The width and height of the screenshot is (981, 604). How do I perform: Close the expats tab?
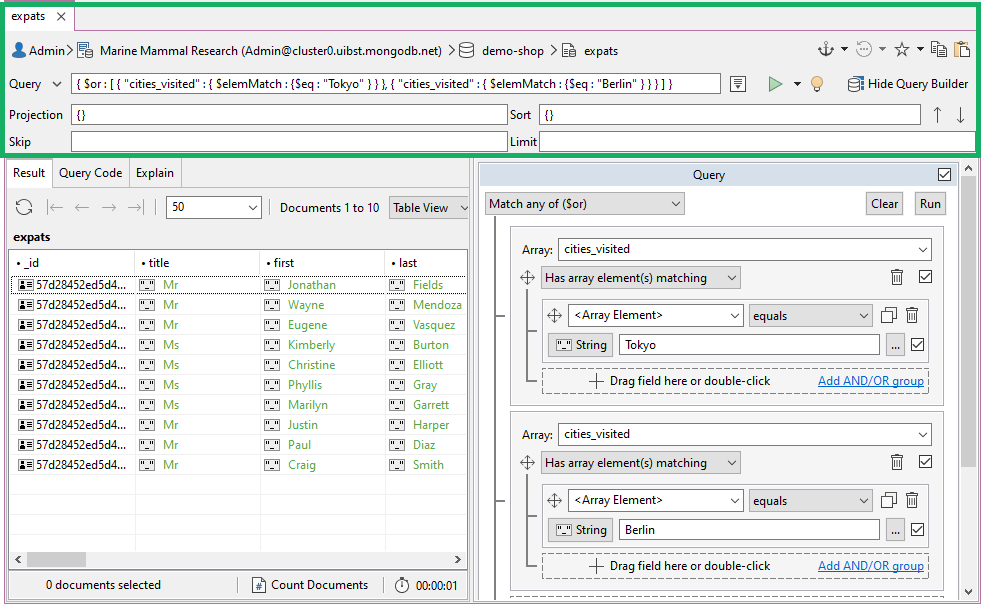[x=61, y=16]
